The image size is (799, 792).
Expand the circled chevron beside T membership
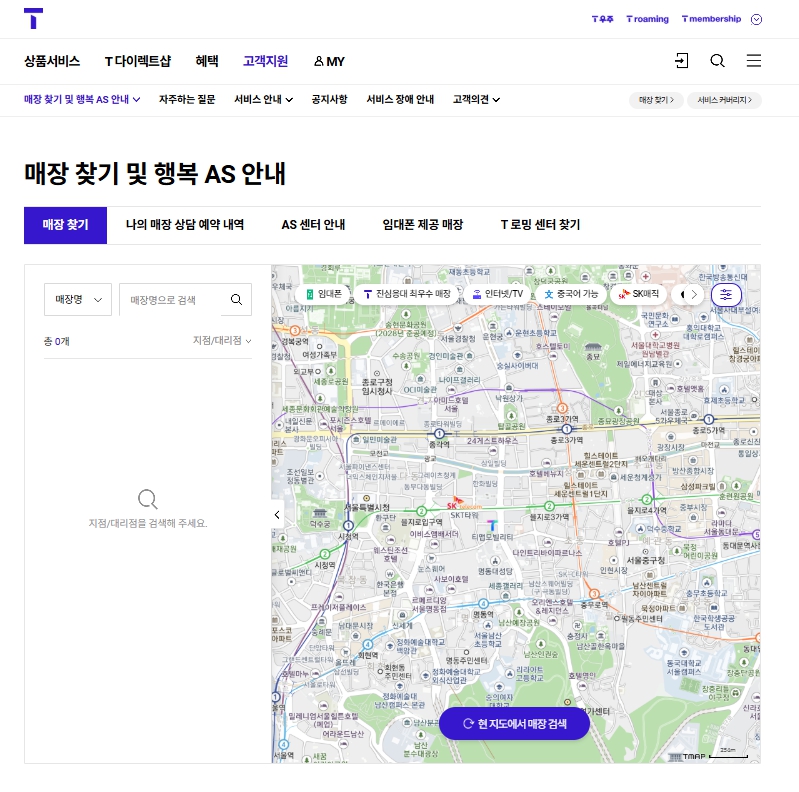(757, 19)
